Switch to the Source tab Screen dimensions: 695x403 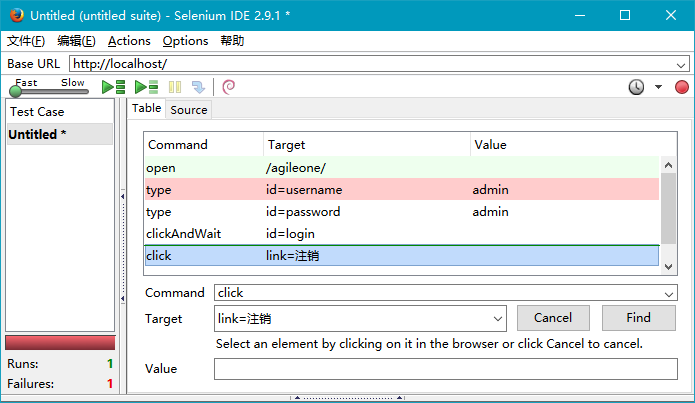[189, 110]
